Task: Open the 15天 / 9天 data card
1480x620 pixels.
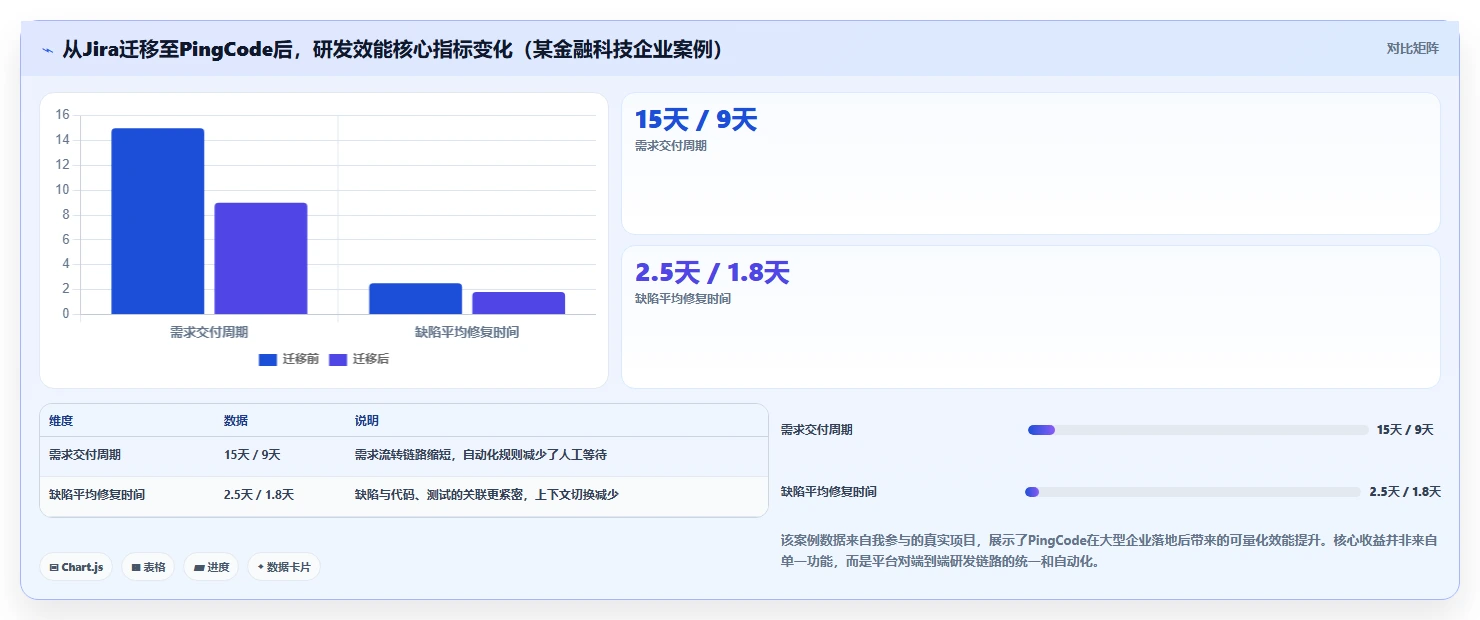Action: [1031, 164]
